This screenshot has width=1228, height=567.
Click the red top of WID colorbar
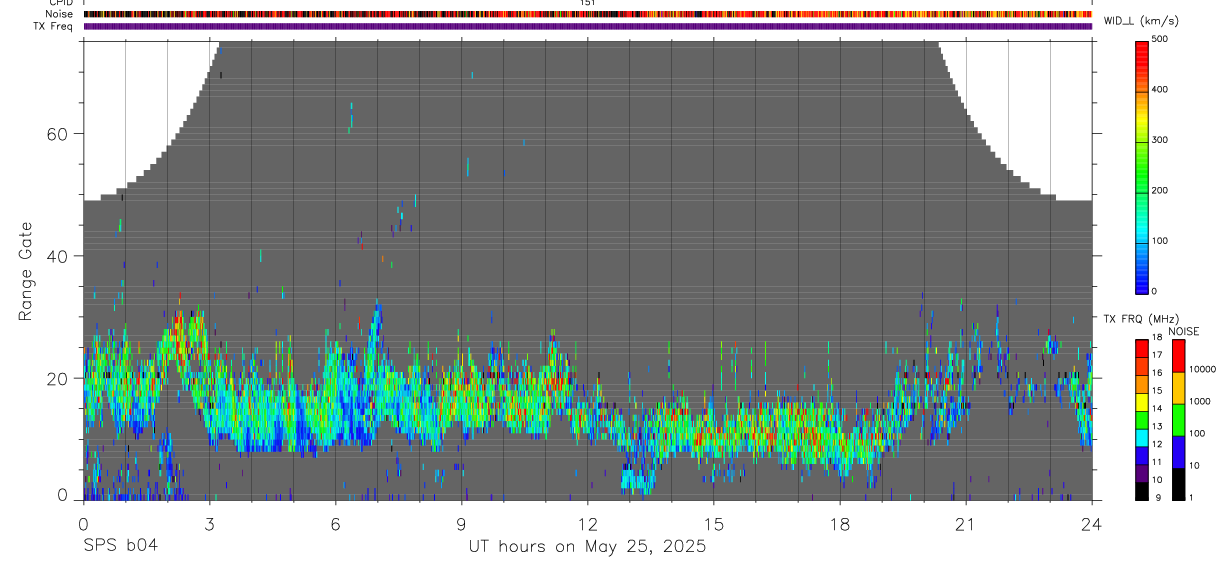[x=1142, y=50]
